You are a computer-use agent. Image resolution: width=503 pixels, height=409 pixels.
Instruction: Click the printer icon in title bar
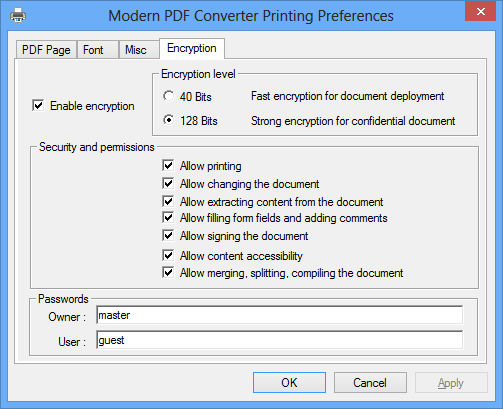coord(18,15)
